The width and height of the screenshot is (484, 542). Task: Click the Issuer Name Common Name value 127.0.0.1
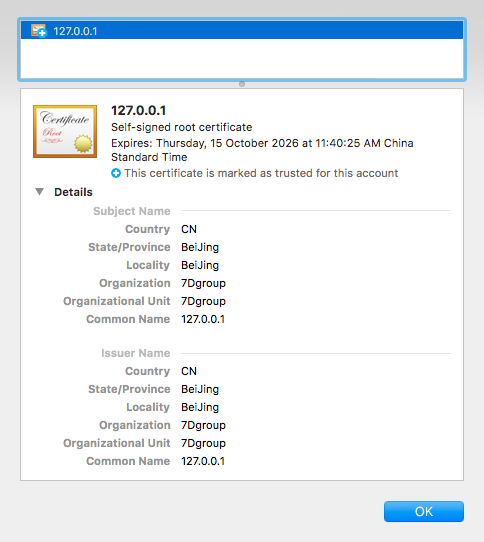[203, 461]
